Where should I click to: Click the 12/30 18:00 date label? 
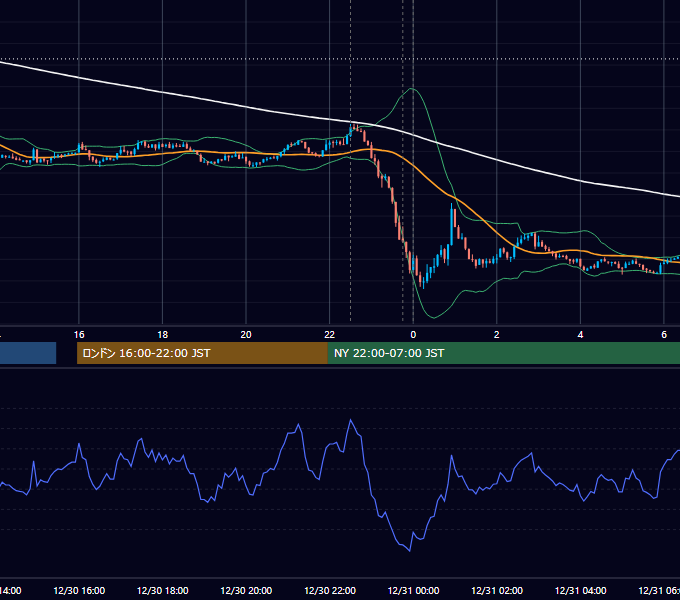(163, 590)
